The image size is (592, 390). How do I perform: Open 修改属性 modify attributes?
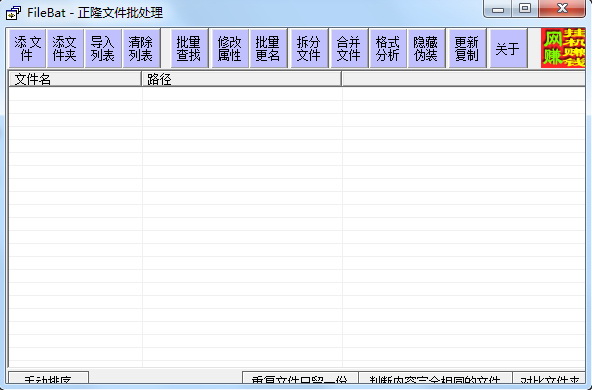tap(230, 48)
